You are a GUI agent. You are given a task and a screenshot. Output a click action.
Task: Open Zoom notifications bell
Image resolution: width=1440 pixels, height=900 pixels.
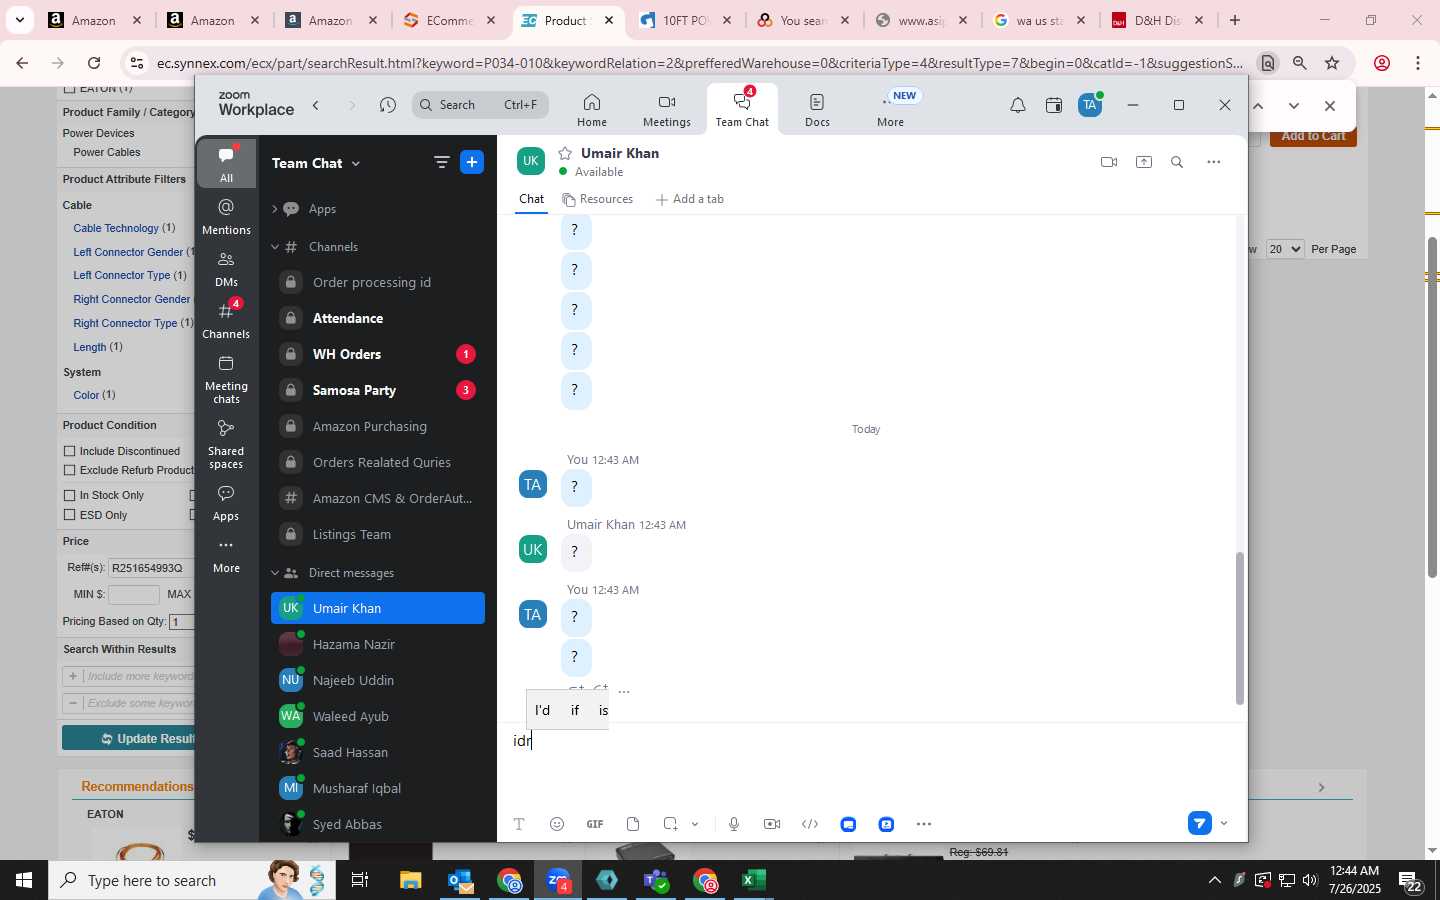pyautogui.click(x=1017, y=105)
